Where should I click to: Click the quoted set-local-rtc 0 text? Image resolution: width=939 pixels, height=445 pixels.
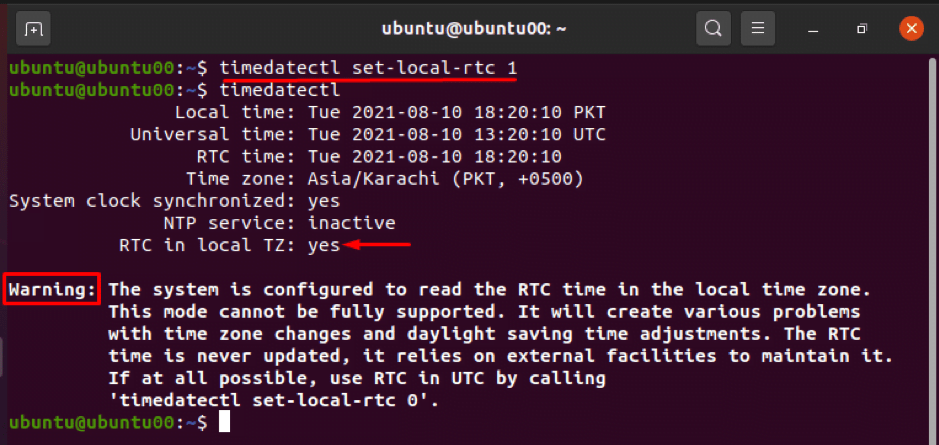(274, 401)
